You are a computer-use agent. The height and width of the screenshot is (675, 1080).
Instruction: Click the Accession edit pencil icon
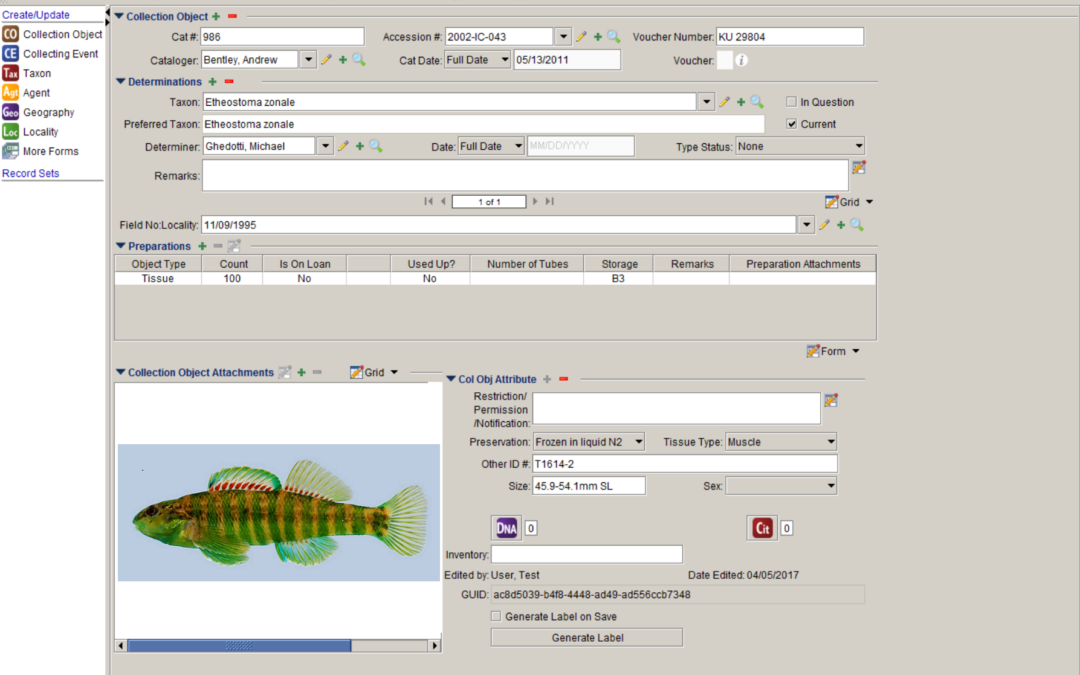(581, 37)
